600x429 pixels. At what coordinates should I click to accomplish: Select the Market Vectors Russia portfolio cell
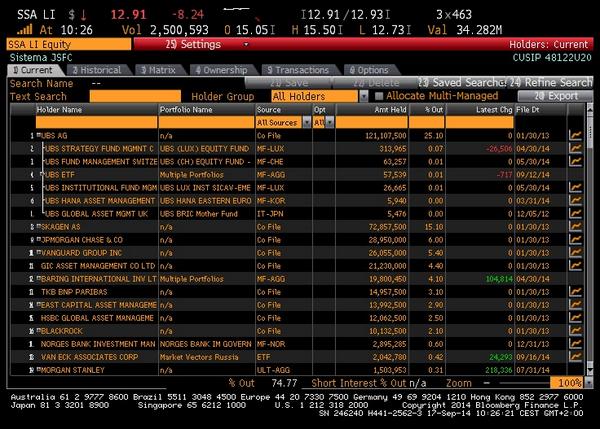tap(199, 357)
